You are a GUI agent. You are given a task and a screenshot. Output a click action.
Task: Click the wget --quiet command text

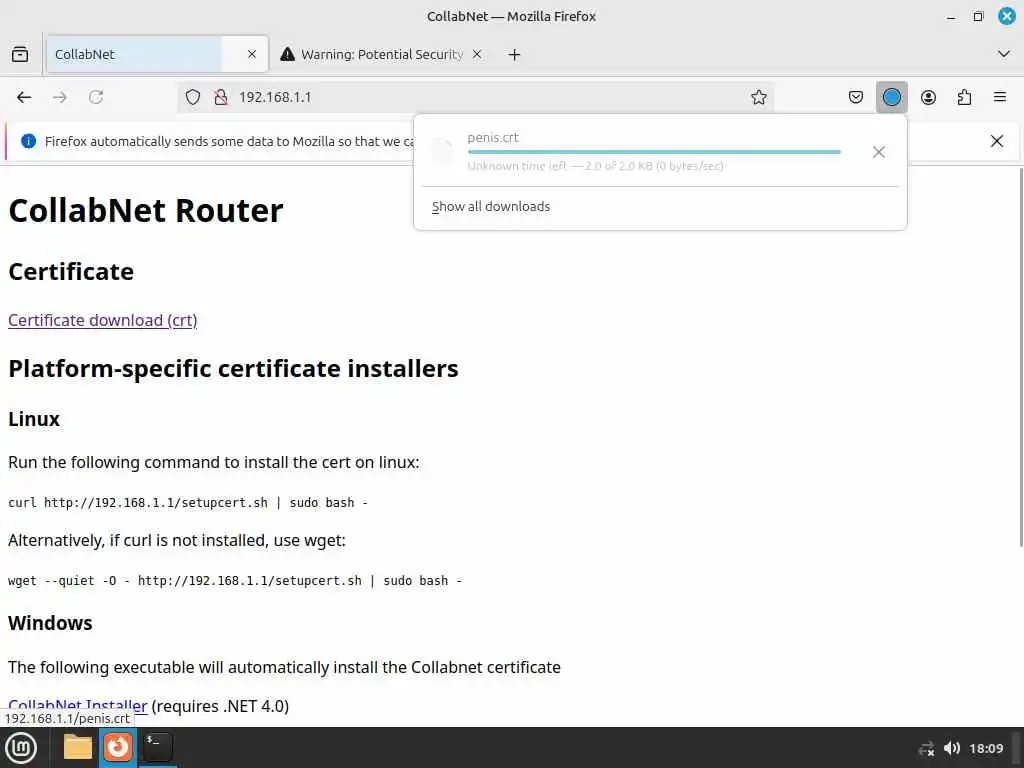[x=235, y=581]
